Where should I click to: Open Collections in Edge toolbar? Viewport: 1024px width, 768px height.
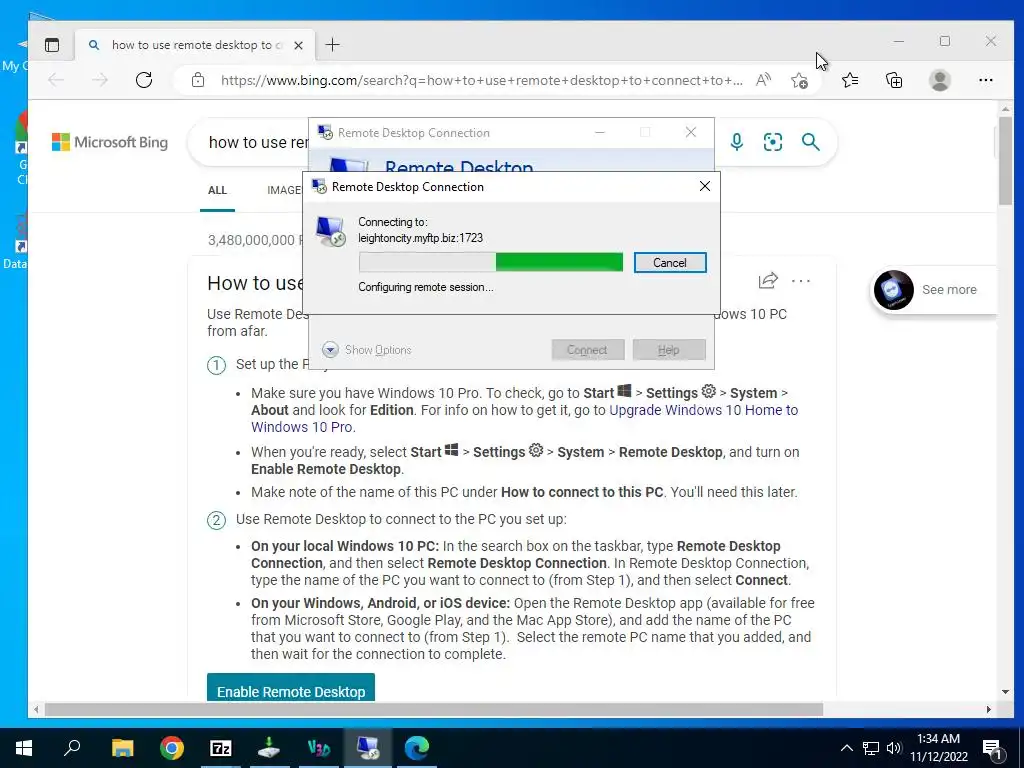pyautogui.click(x=894, y=80)
